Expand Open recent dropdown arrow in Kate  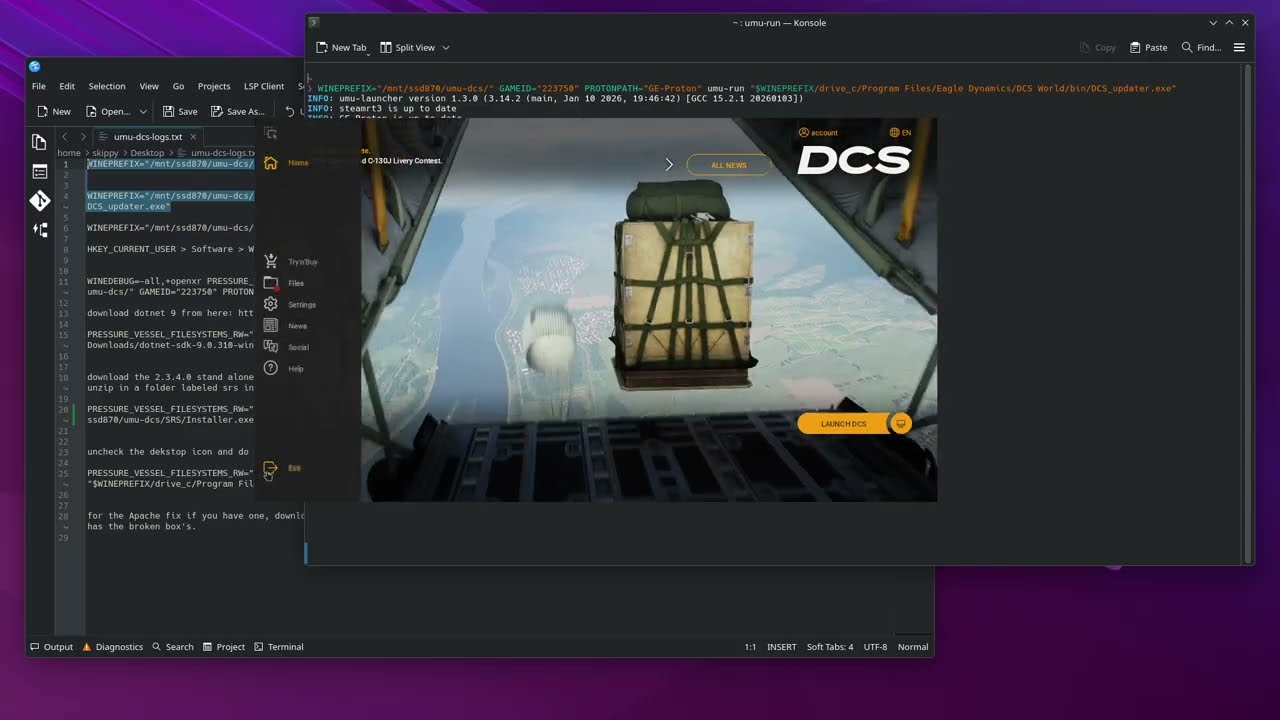pyautogui.click(x=144, y=111)
